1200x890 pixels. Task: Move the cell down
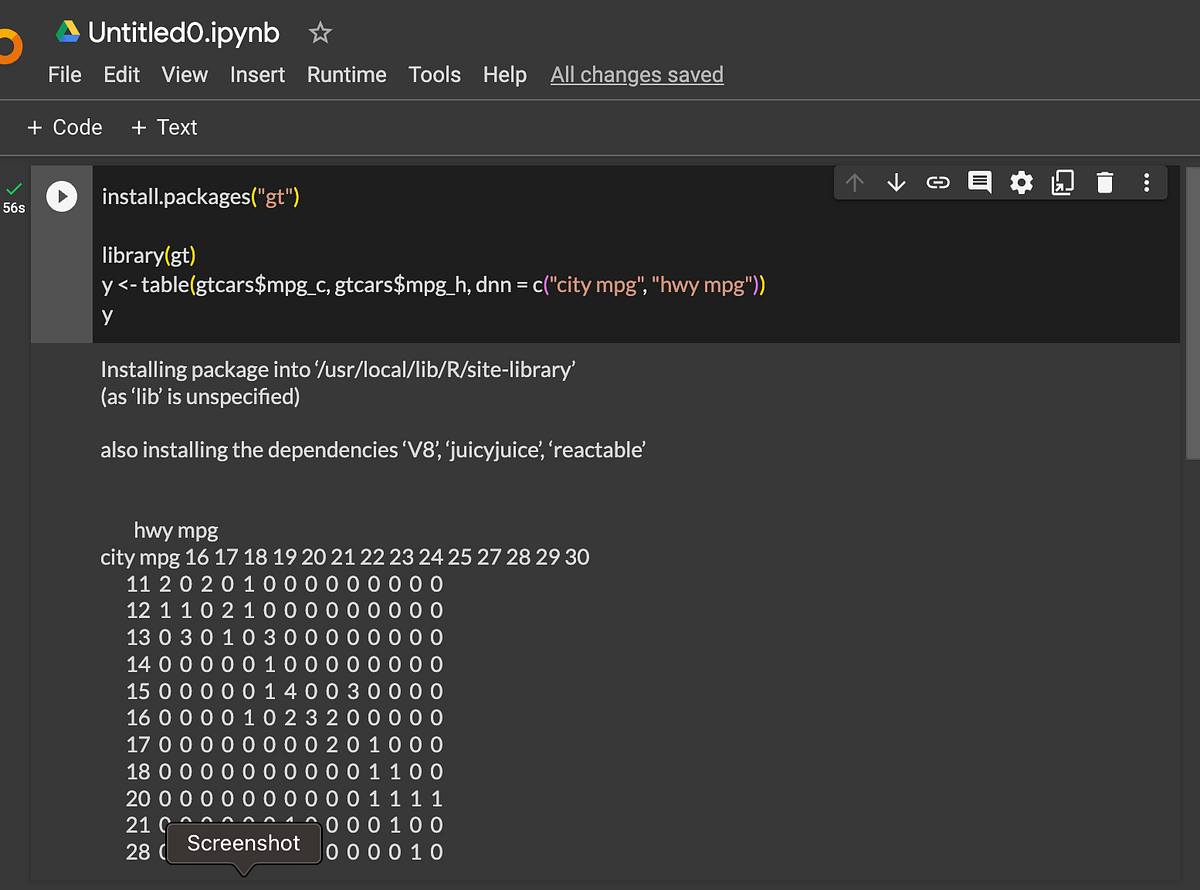point(896,182)
